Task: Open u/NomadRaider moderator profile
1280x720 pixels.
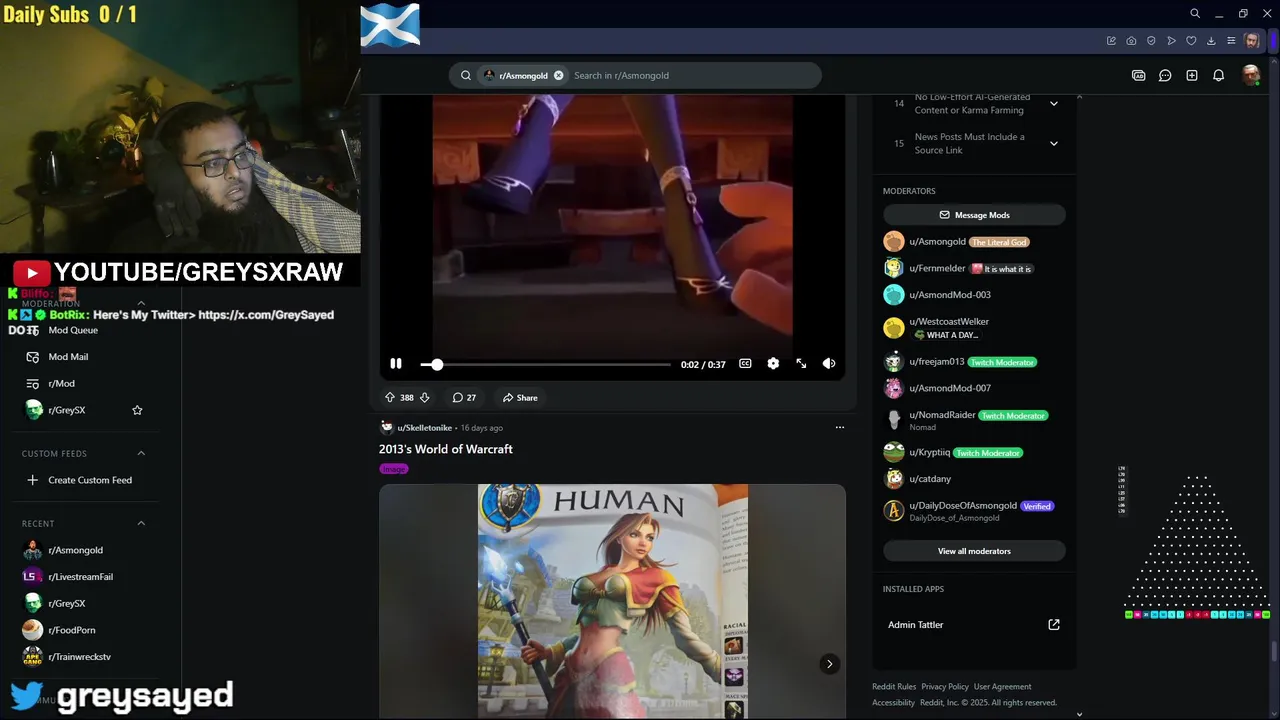Action: 942,415
